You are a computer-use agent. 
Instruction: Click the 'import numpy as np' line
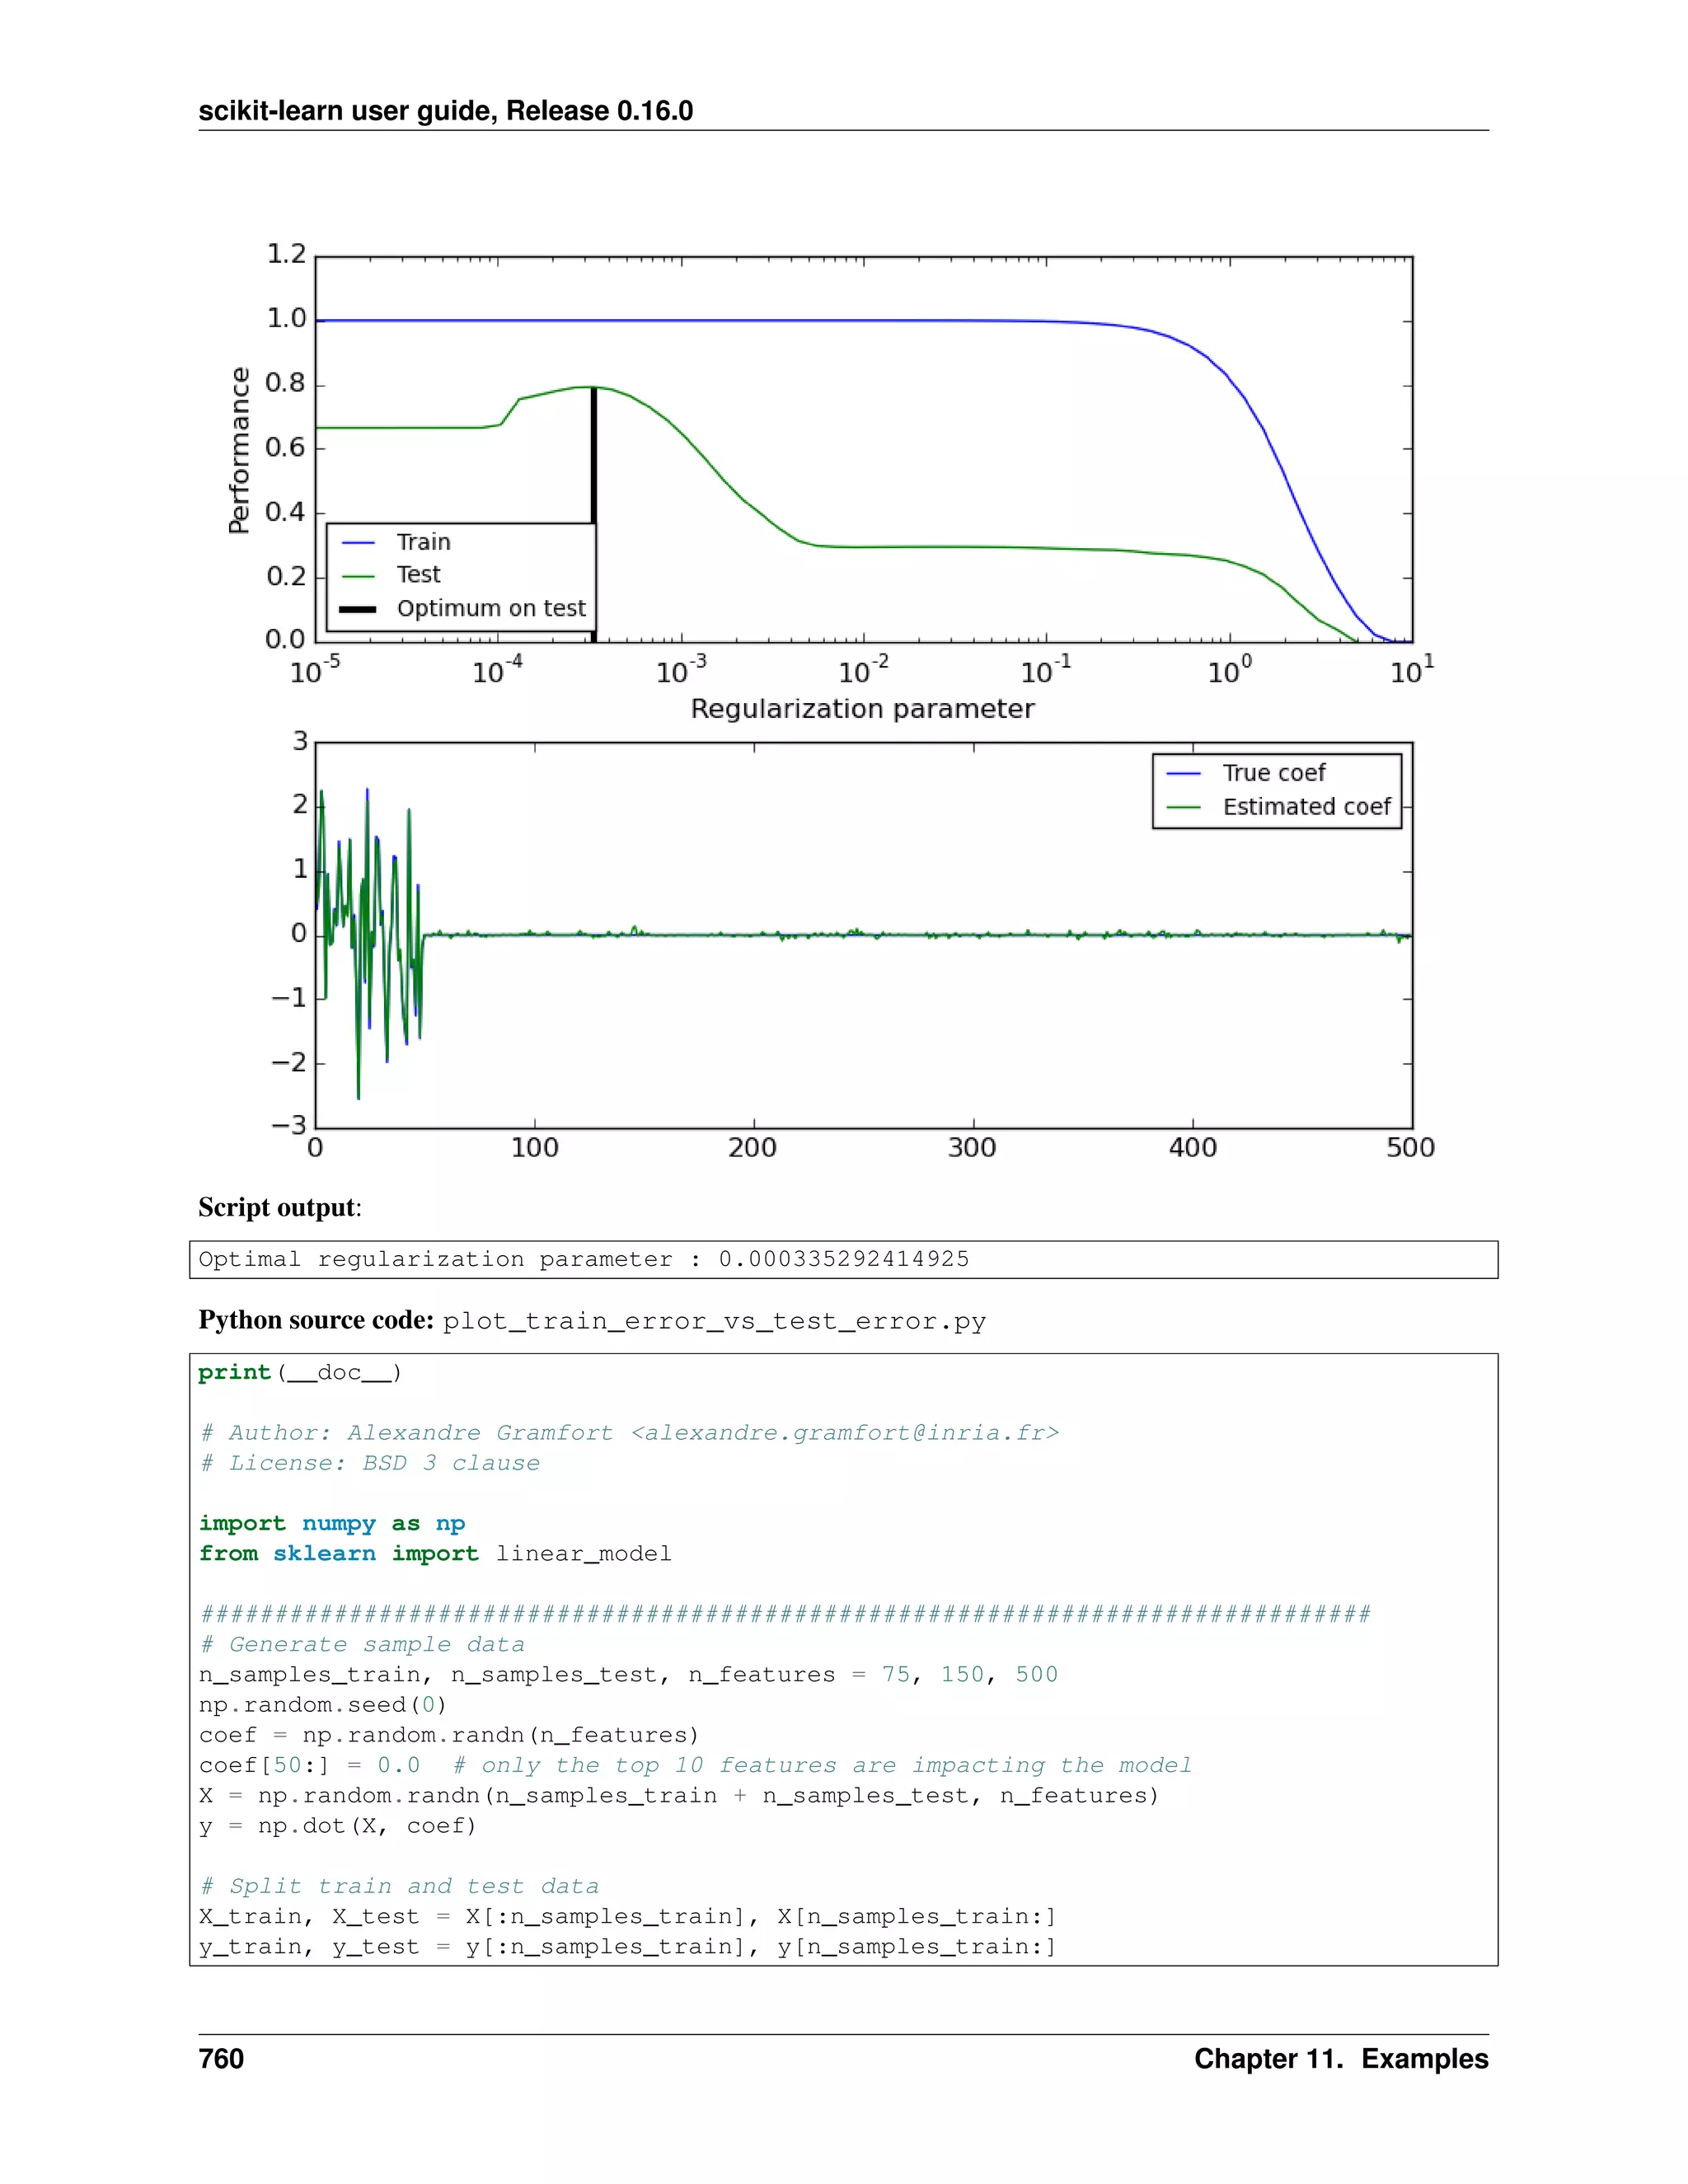332,1524
